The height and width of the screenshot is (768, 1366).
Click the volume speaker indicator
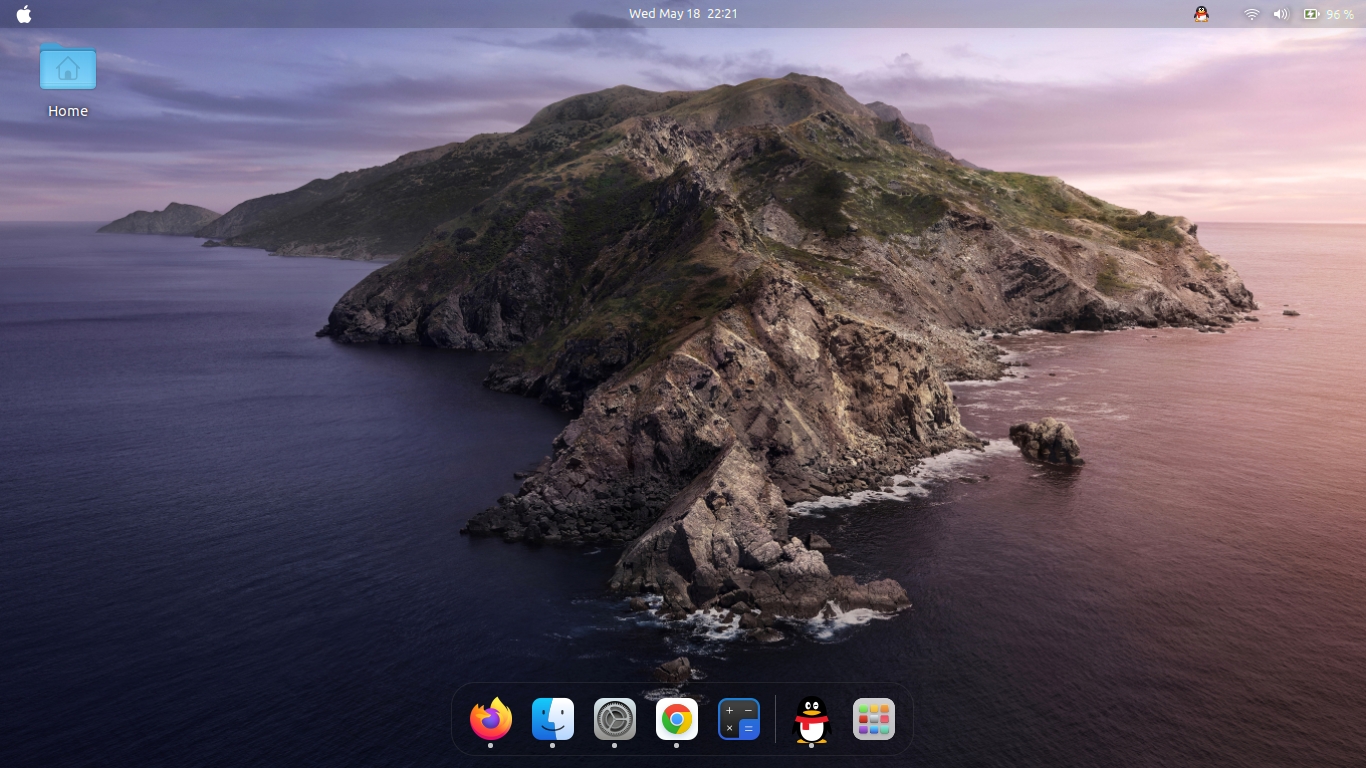tap(1280, 14)
